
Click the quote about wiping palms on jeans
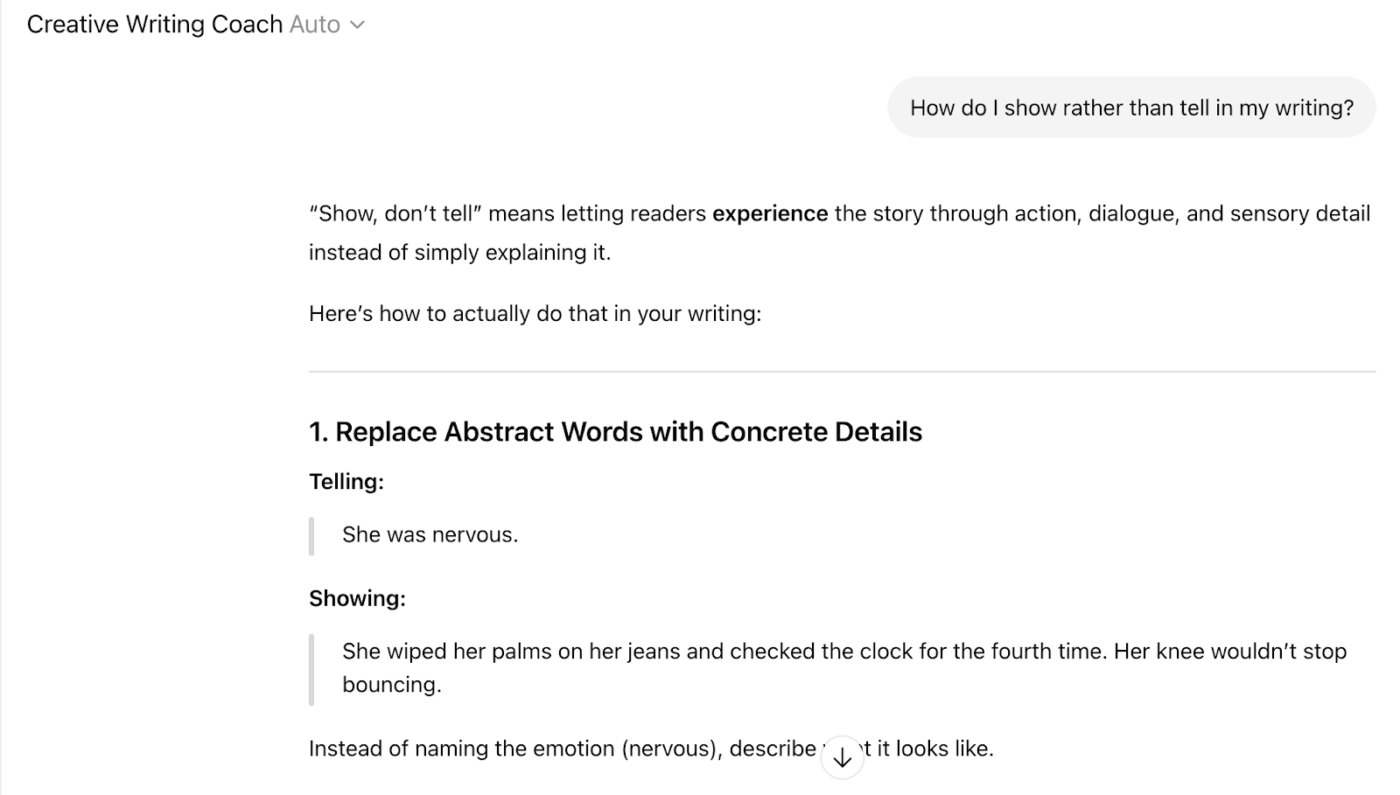pos(844,650)
